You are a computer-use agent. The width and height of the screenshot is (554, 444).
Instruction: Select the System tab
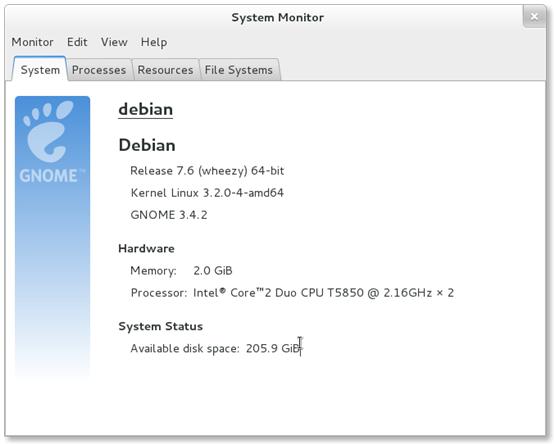(40, 70)
